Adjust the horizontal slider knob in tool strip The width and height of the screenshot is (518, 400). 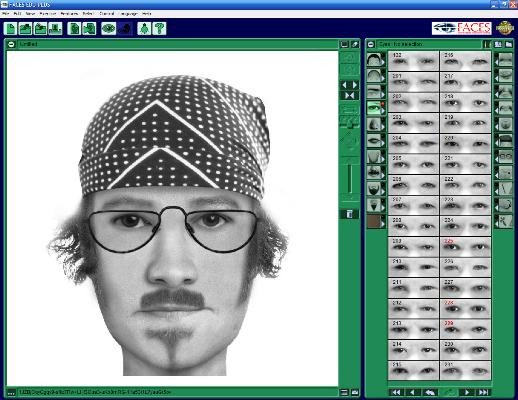(x=349, y=125)
